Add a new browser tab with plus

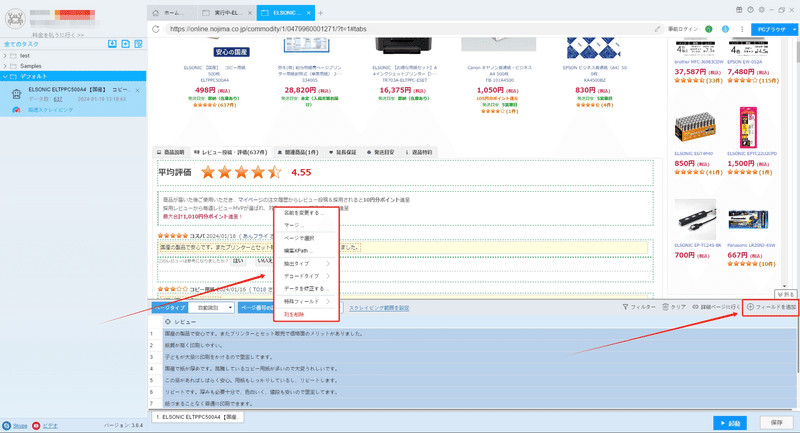pyautogui.click(x=320, y=13)
